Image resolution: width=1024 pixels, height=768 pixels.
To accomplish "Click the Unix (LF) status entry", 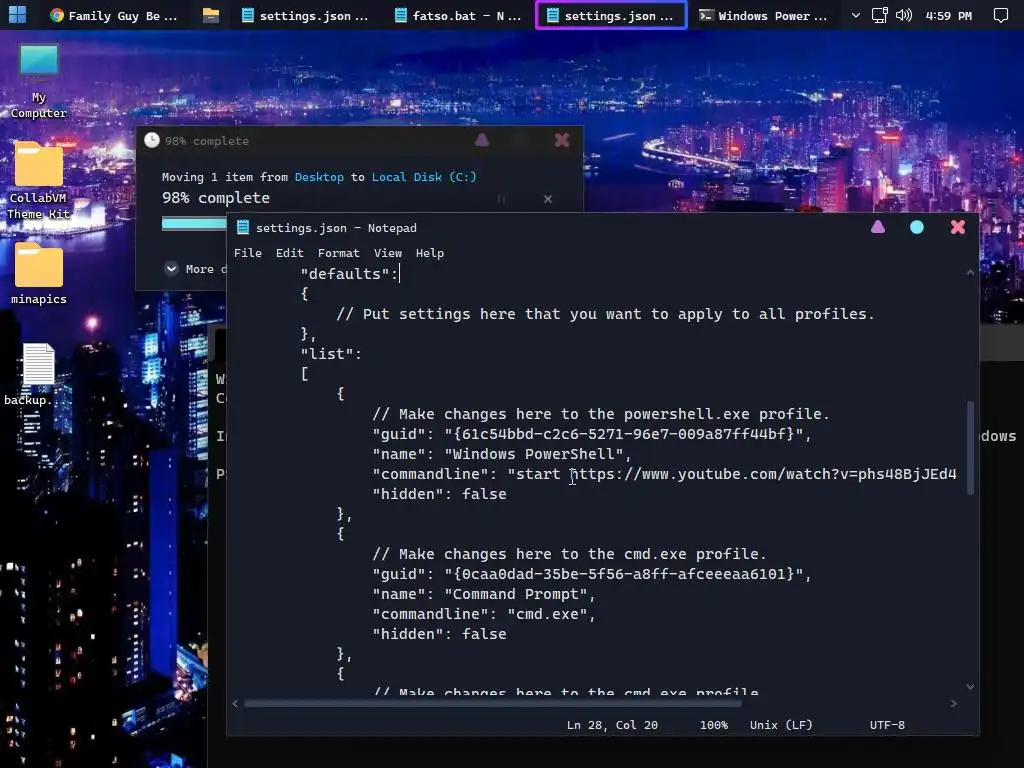I will coord(781,725).
